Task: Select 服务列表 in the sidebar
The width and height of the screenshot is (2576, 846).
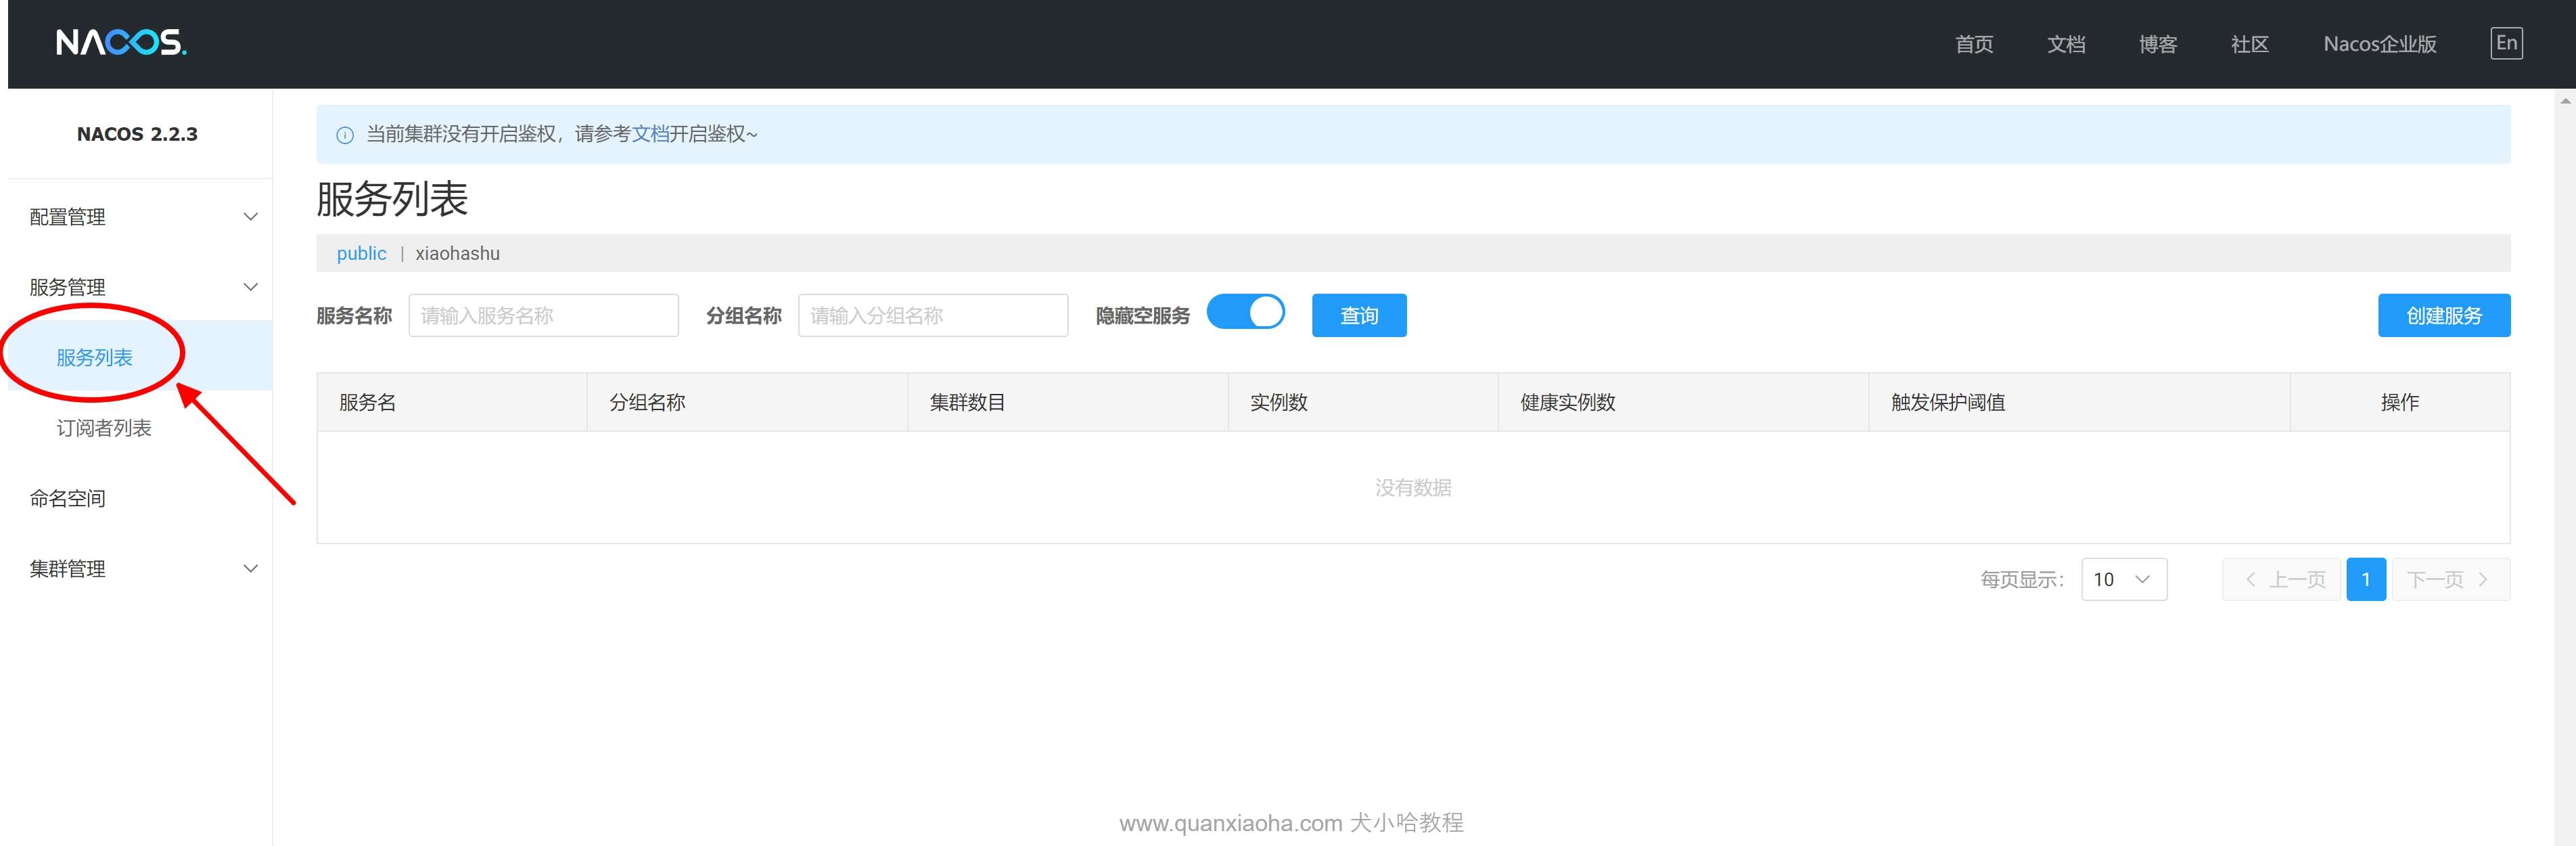Action: [95, 357]
